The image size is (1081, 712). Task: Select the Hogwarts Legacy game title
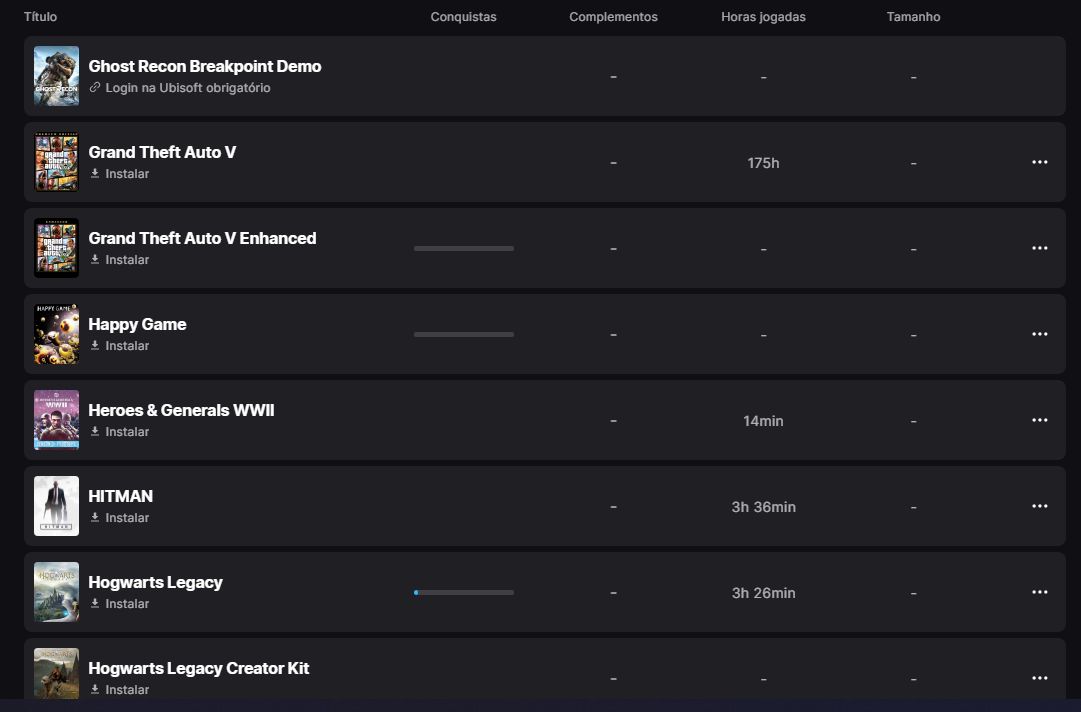coord(155,582)
